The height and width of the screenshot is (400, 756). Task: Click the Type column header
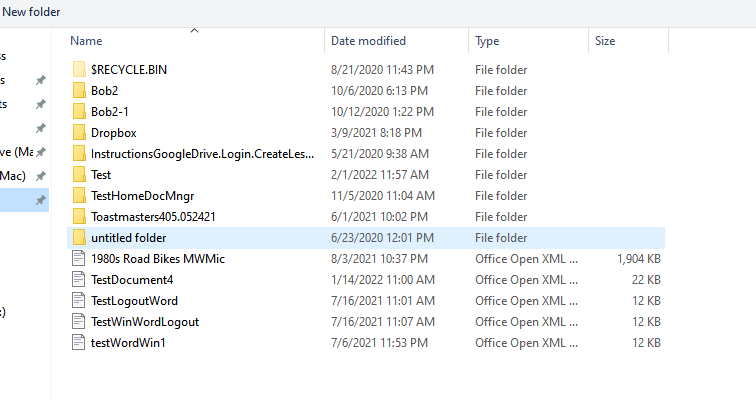(x=487, y=41)
